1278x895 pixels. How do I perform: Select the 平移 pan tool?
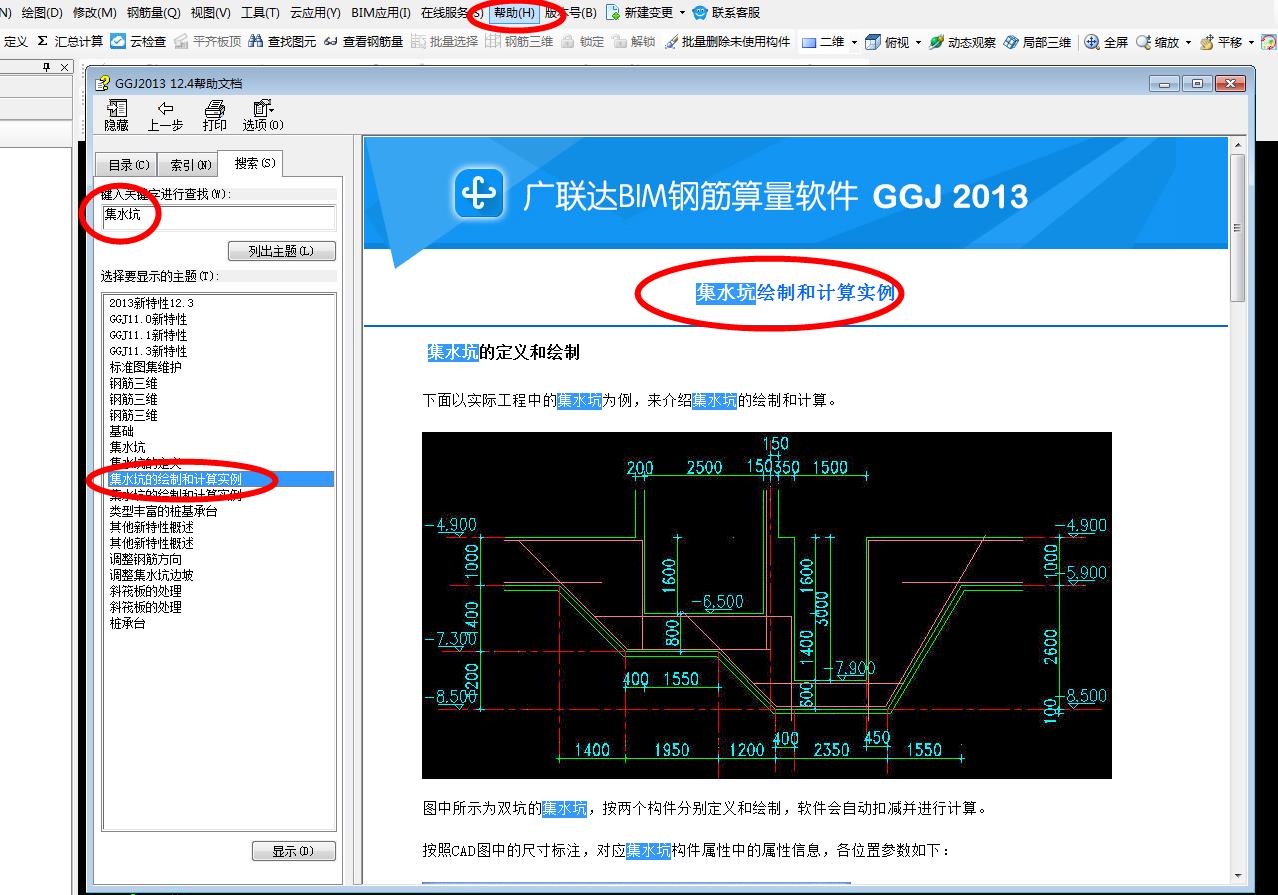pos(1220,42)
